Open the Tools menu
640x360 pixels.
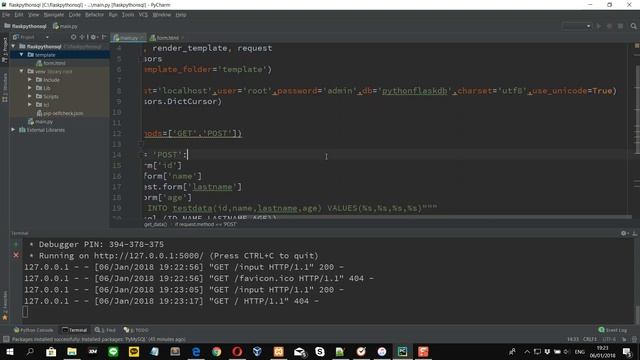click(x=128, y=15)
